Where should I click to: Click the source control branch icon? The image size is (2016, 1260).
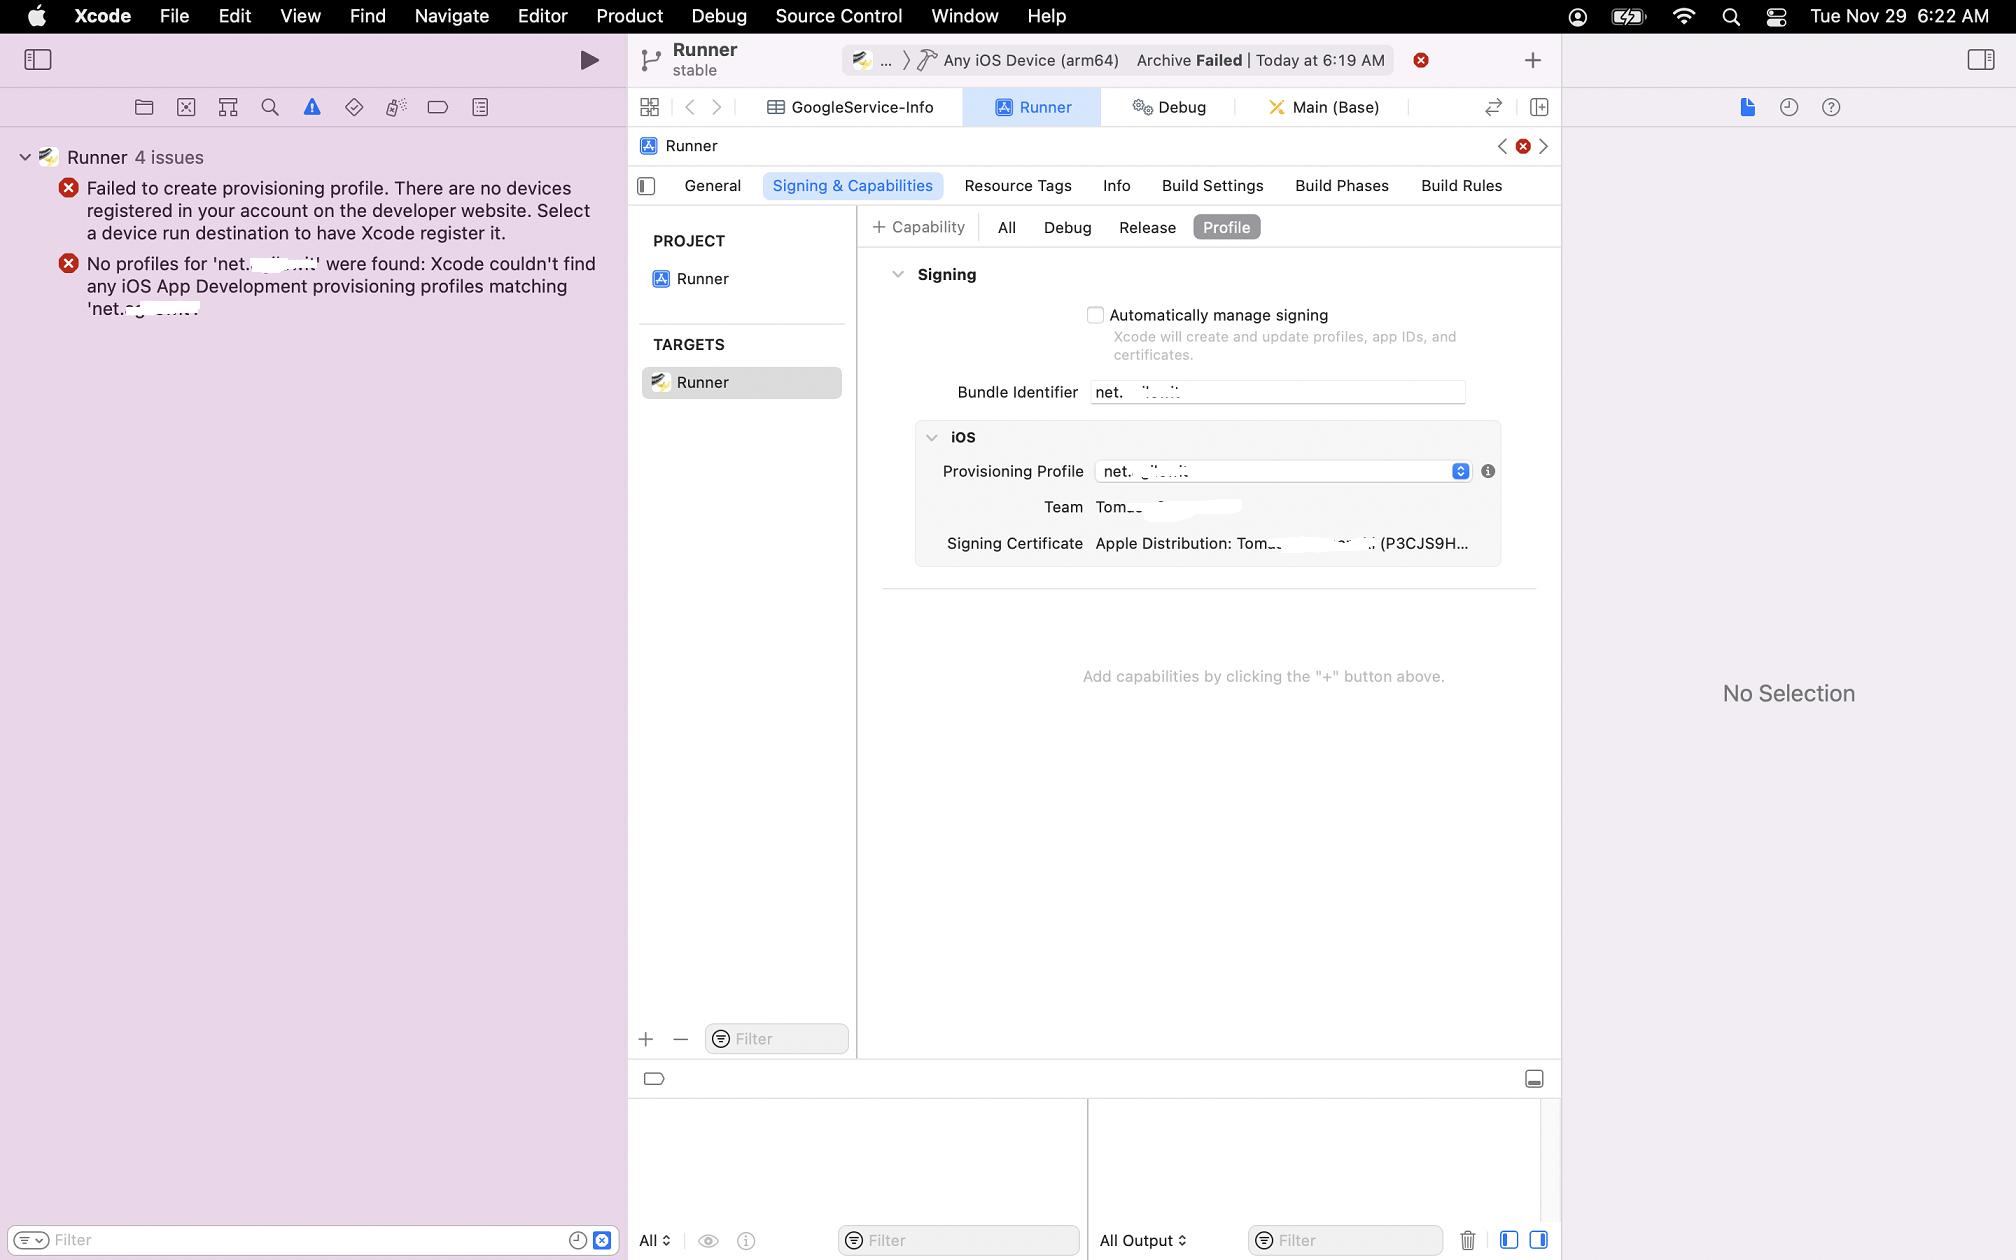(x=651, y=60)
